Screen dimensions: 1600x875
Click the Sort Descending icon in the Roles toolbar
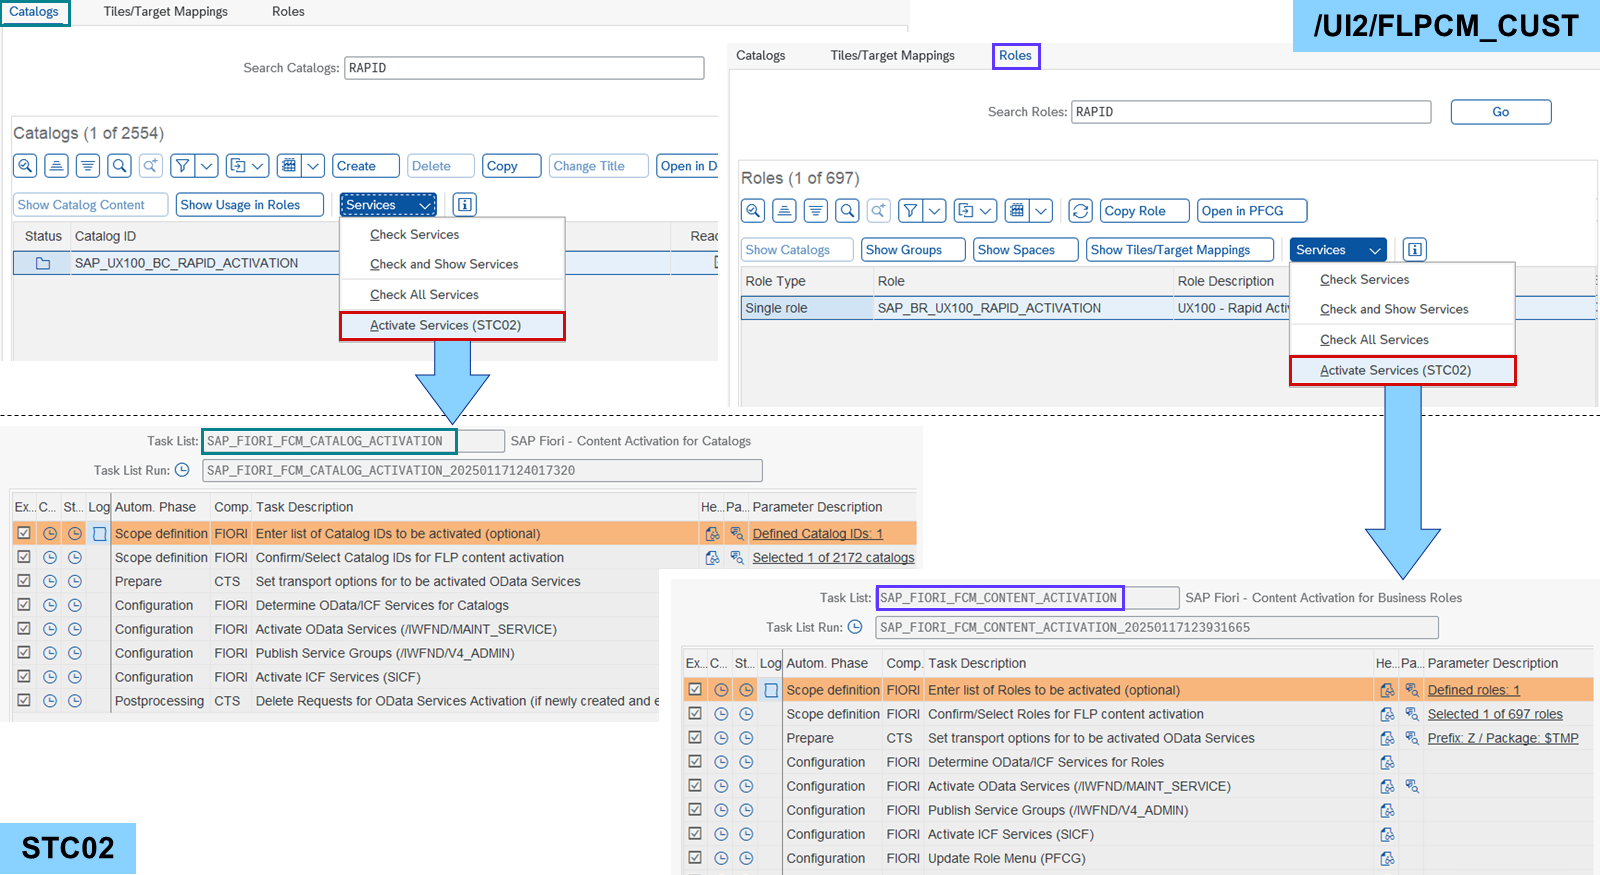[x=816, y=211]
